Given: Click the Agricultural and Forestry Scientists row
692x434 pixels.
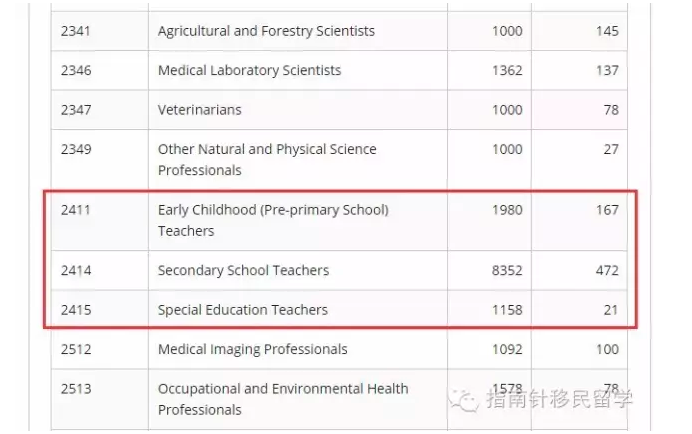Looking at the screenshot, I should [339, 31].
